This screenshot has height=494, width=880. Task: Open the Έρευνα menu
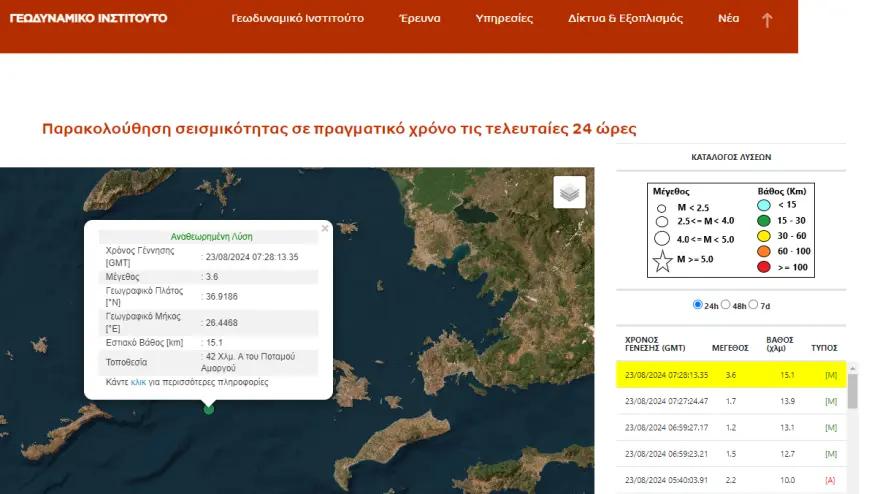point(419,19)
